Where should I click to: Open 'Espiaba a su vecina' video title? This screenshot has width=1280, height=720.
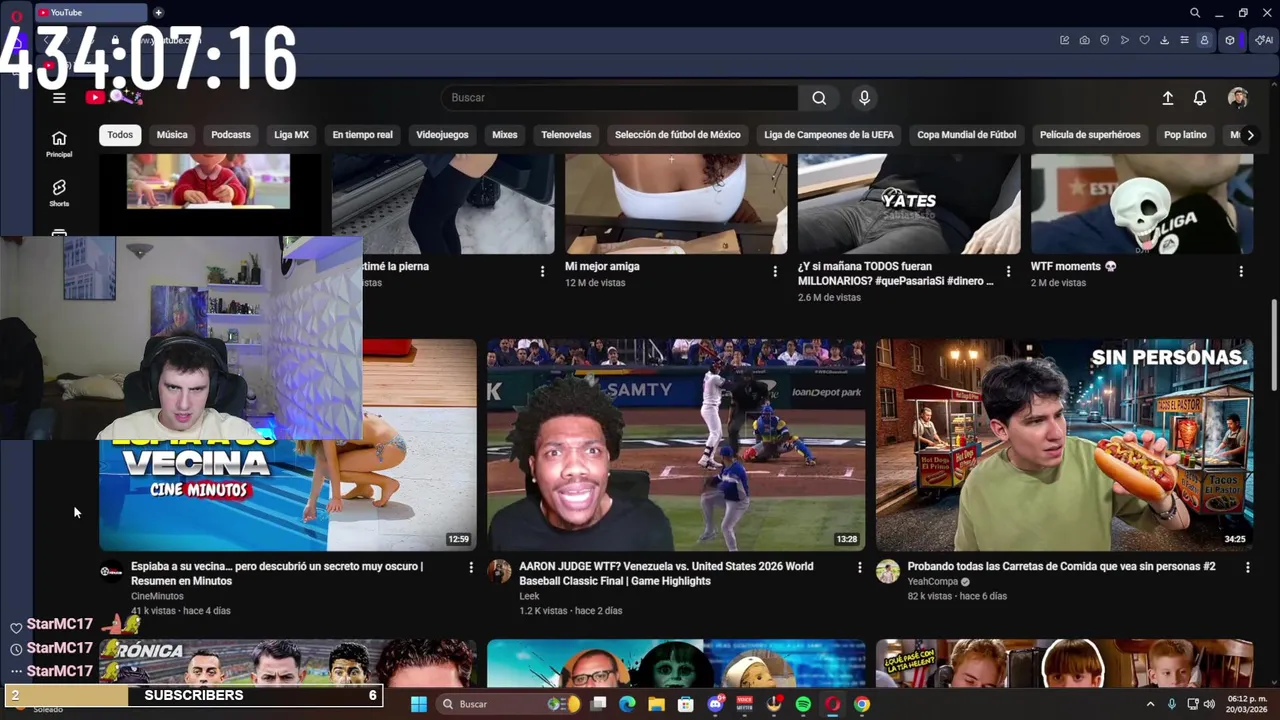pyautogui.click(x=277, y=573)
